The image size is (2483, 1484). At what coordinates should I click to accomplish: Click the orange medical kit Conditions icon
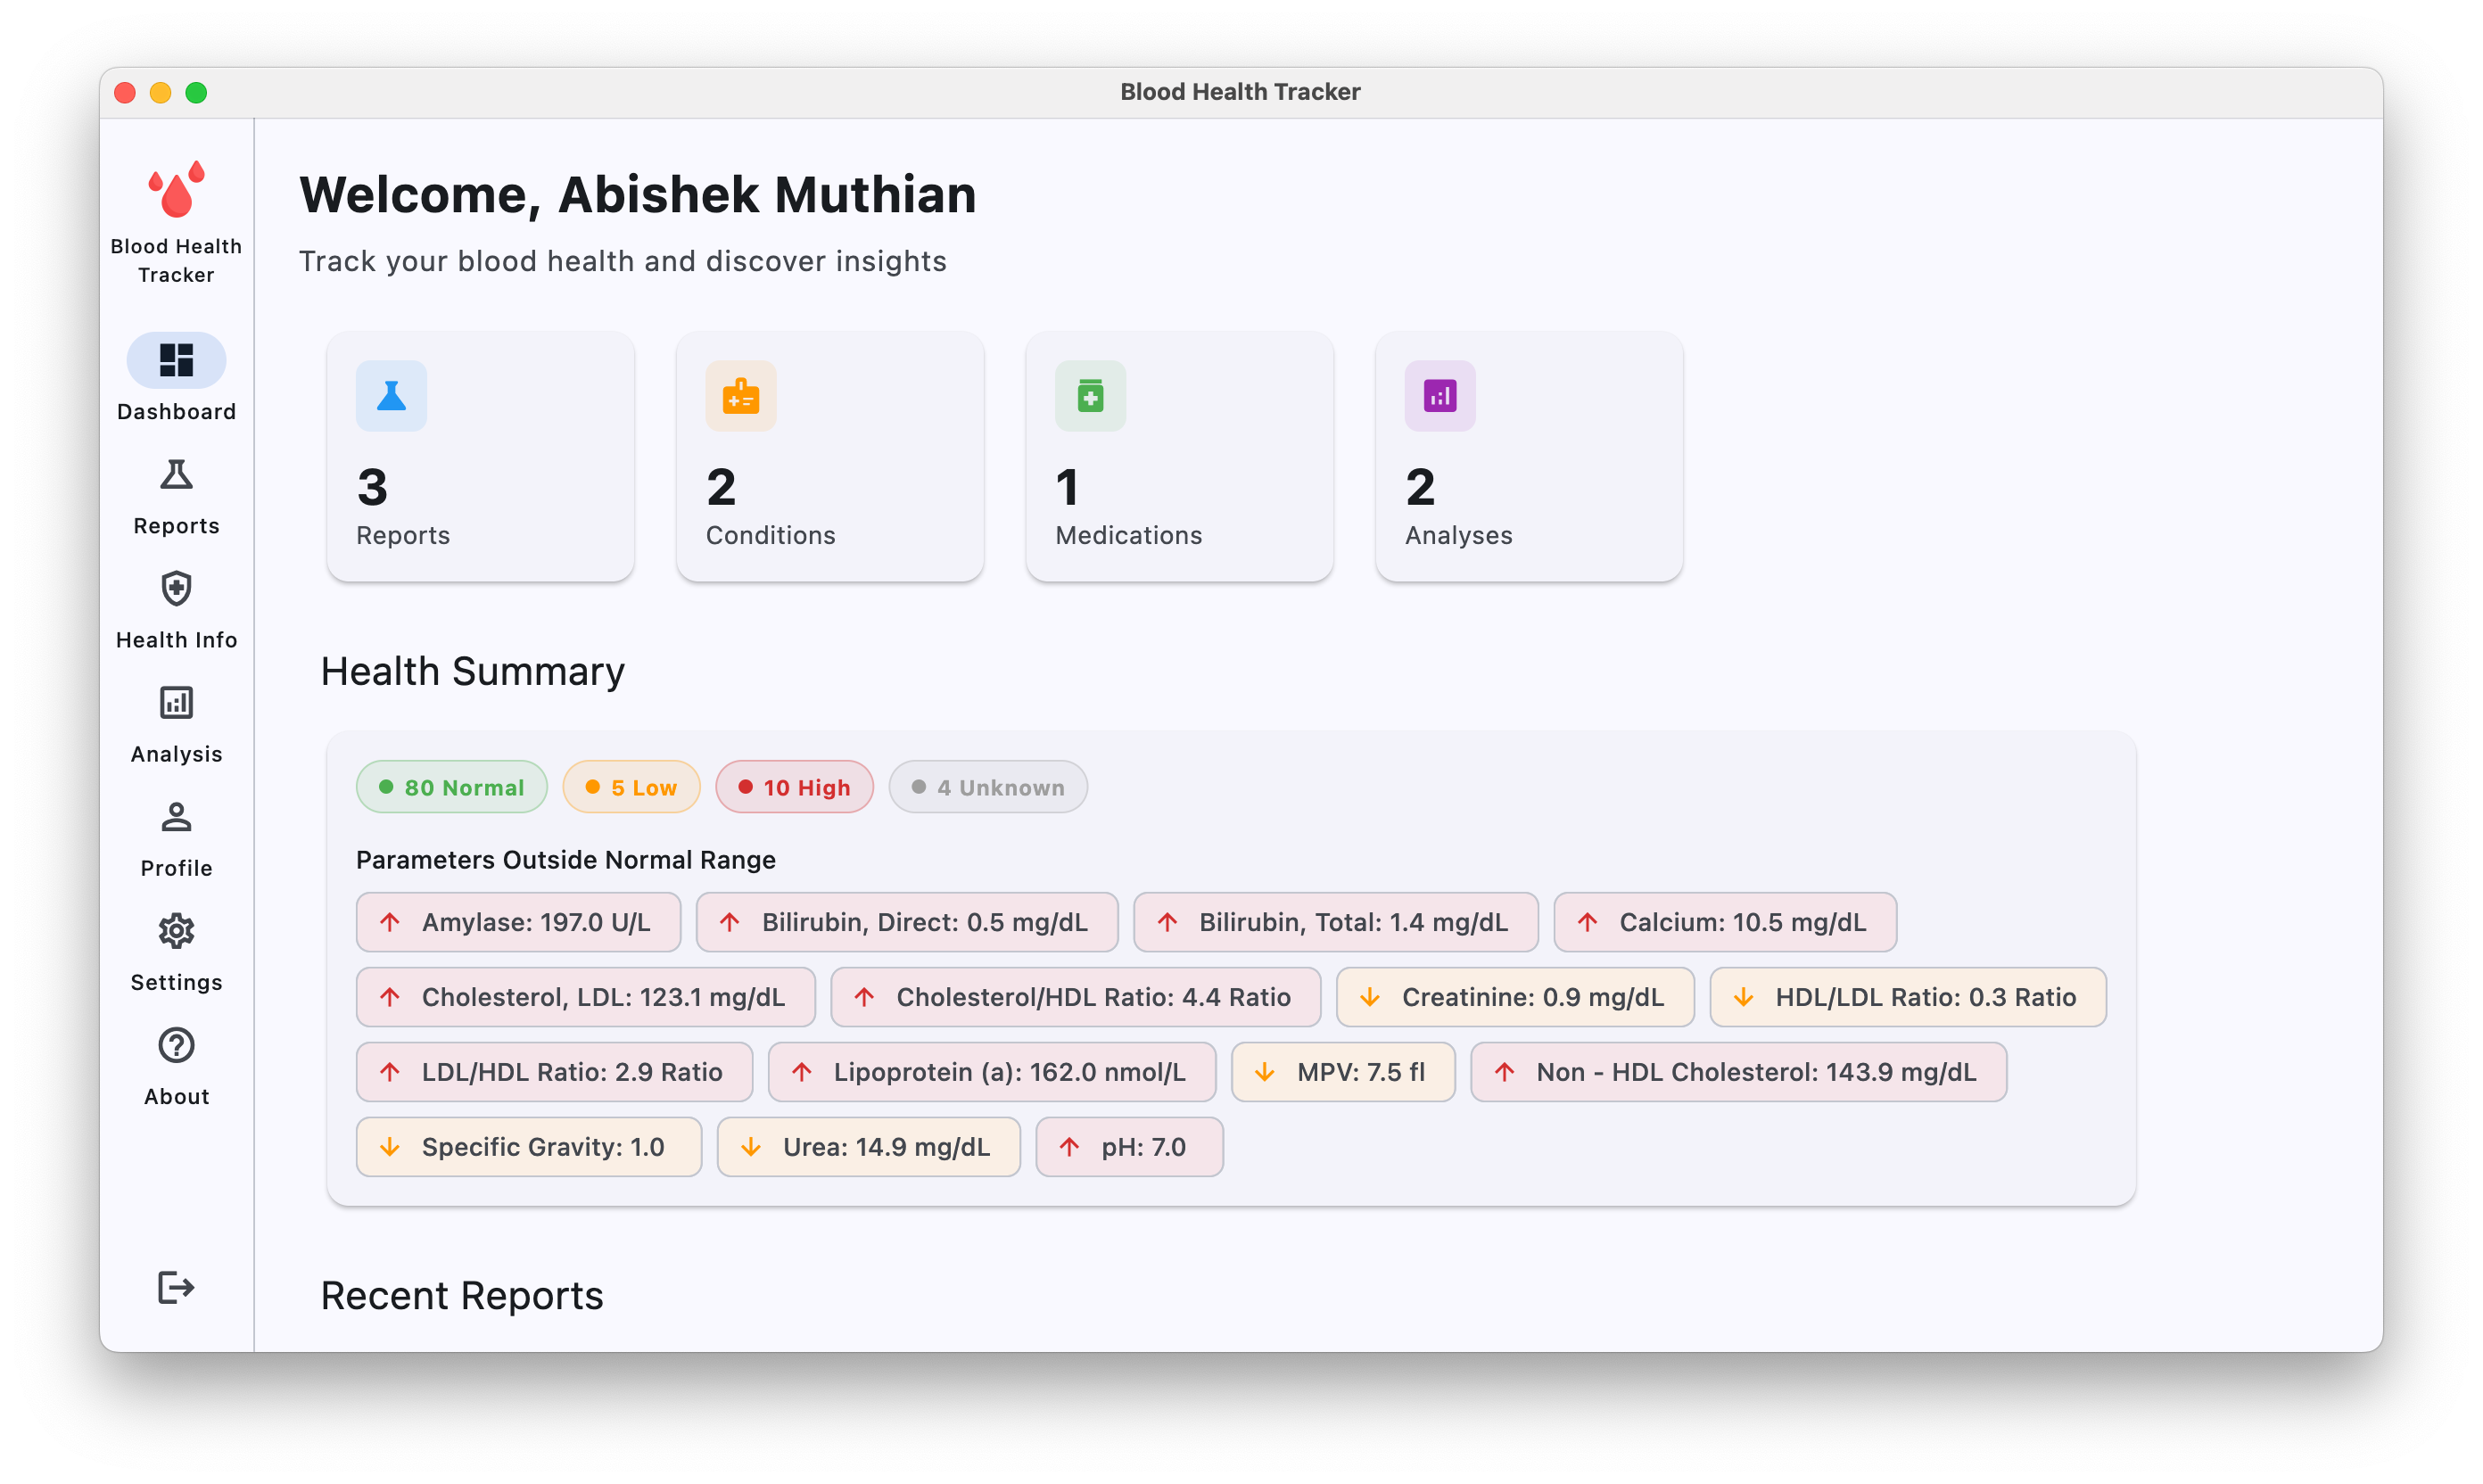pyautogui.click(x=741, y=396)
